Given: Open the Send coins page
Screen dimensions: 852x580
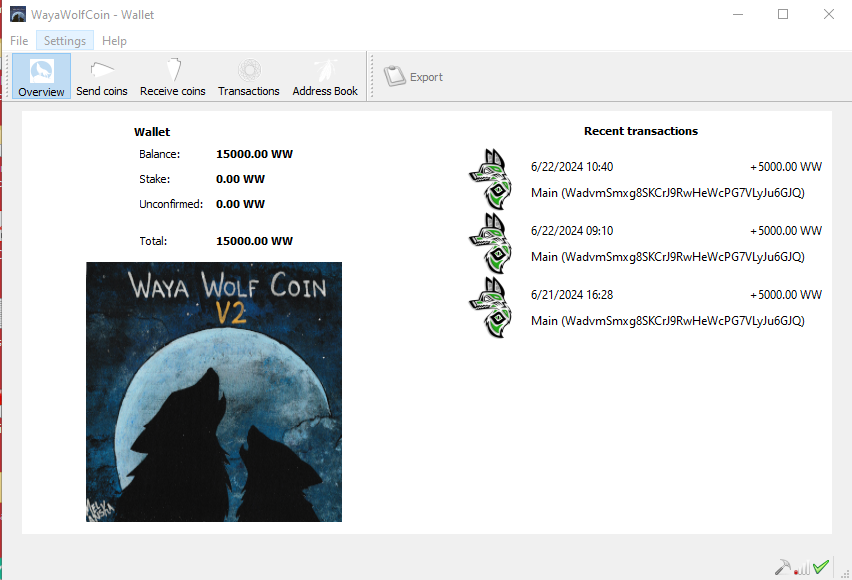Looking at the screenshot, I should (x=102, y=76).
